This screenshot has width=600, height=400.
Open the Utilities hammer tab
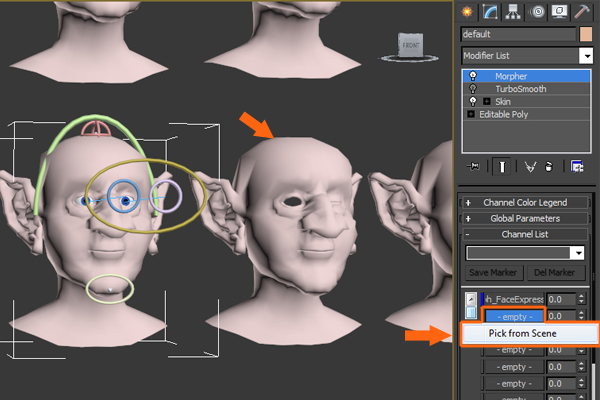(x=582, y=12)
